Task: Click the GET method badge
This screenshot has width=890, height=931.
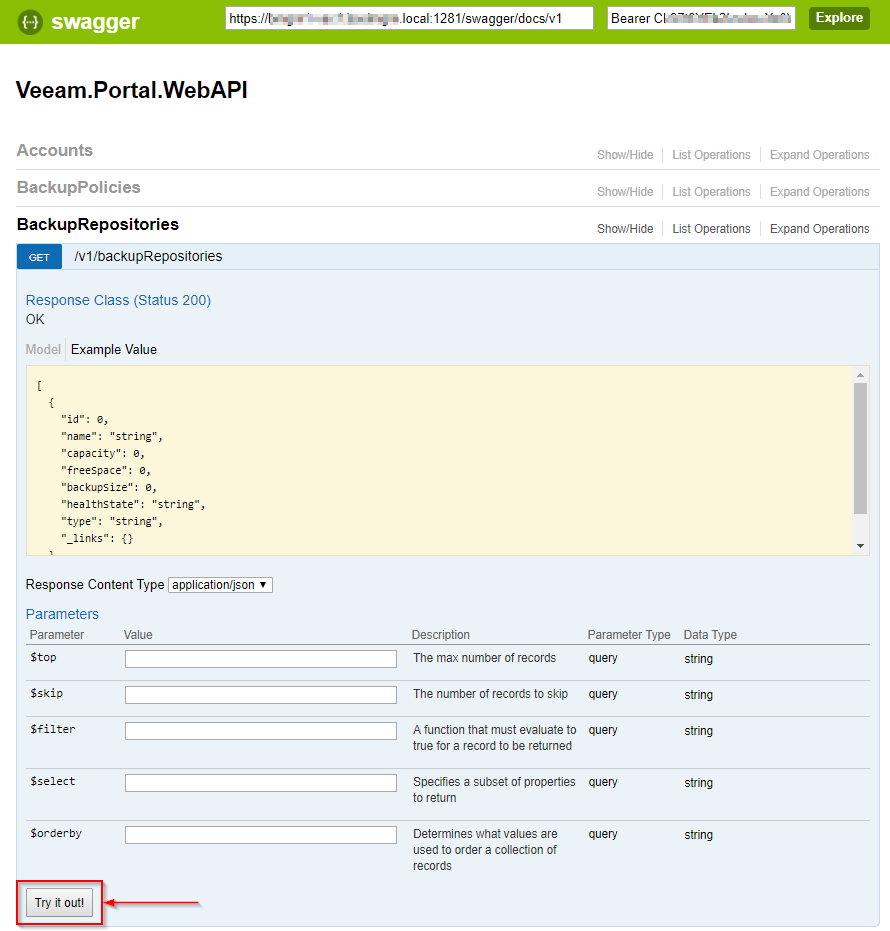Action: [39, 257]
